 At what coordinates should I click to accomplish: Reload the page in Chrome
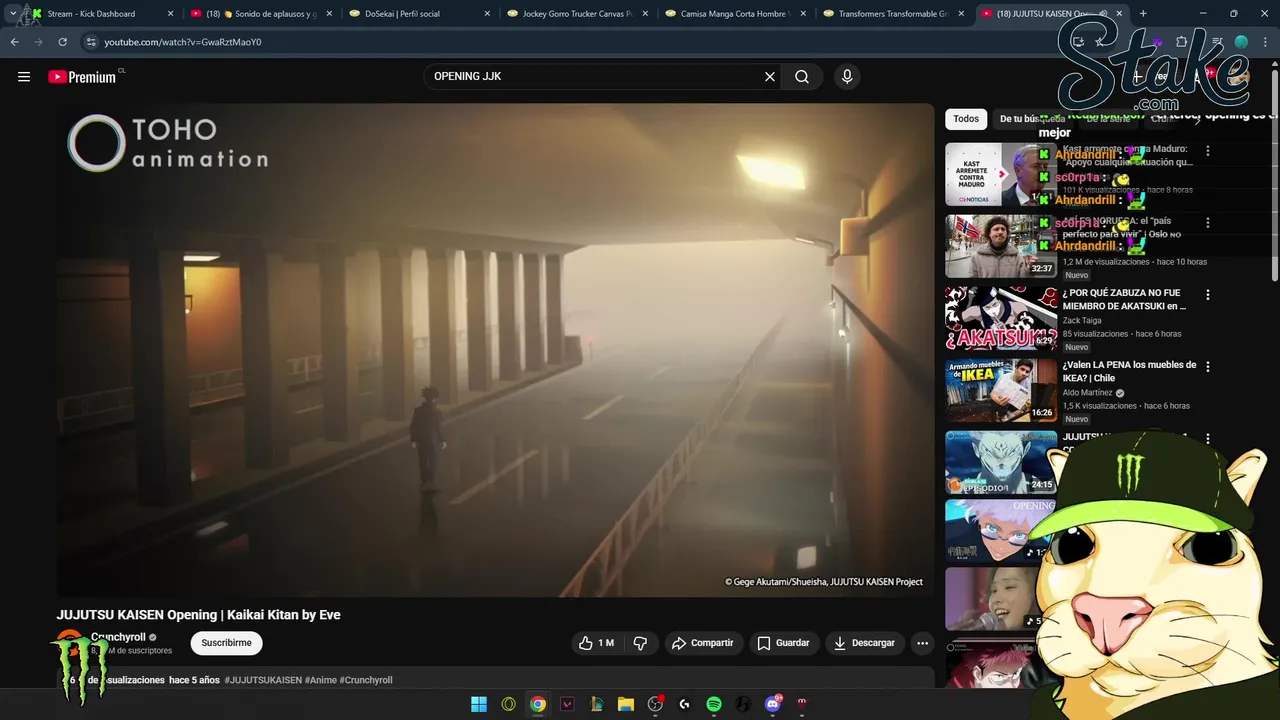coord(62,42)
